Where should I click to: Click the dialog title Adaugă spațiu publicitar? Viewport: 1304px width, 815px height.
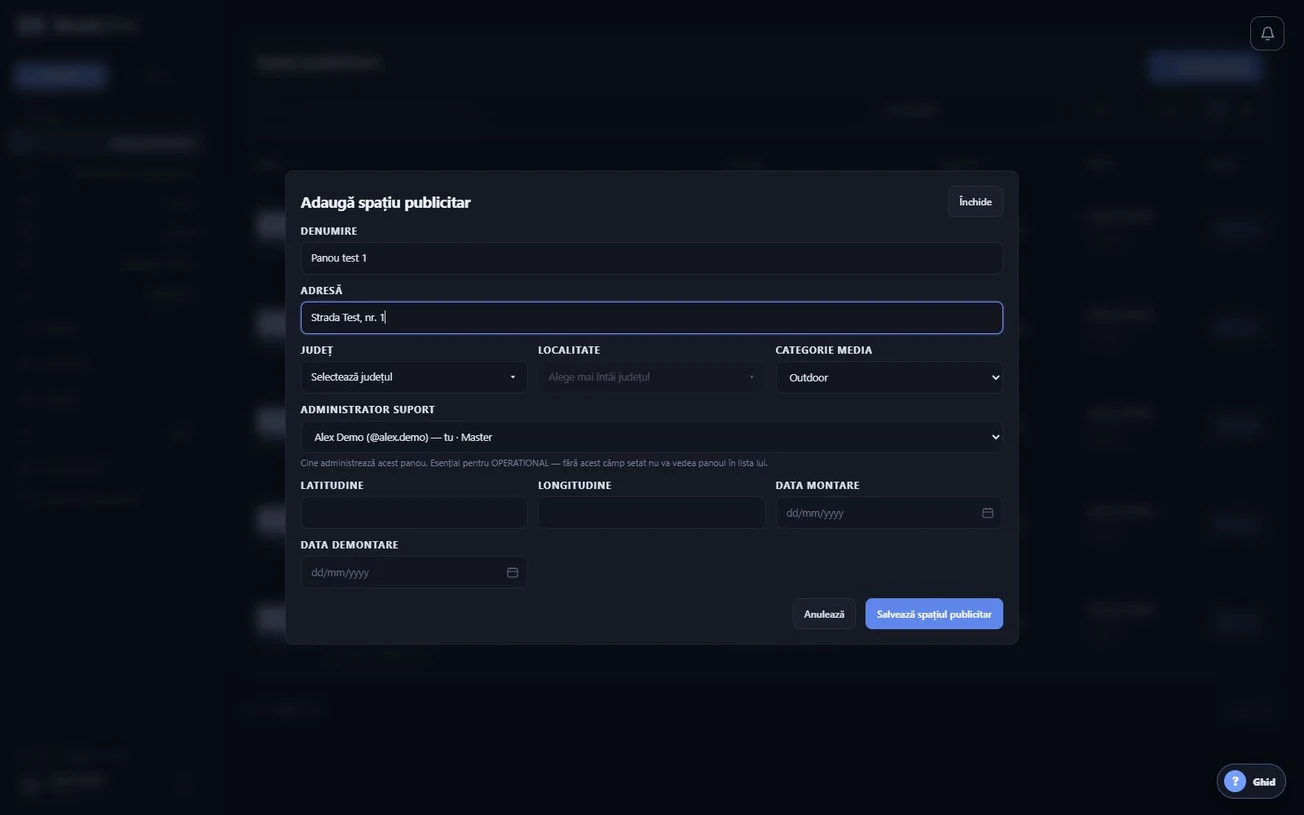point(386,202)
